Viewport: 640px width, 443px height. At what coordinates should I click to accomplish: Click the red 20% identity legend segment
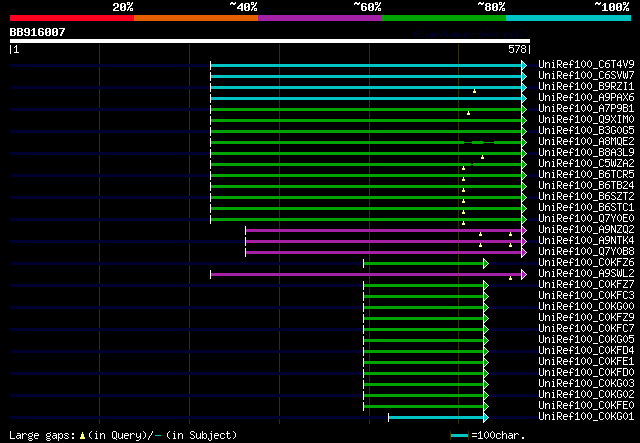[x=72, y=18]
